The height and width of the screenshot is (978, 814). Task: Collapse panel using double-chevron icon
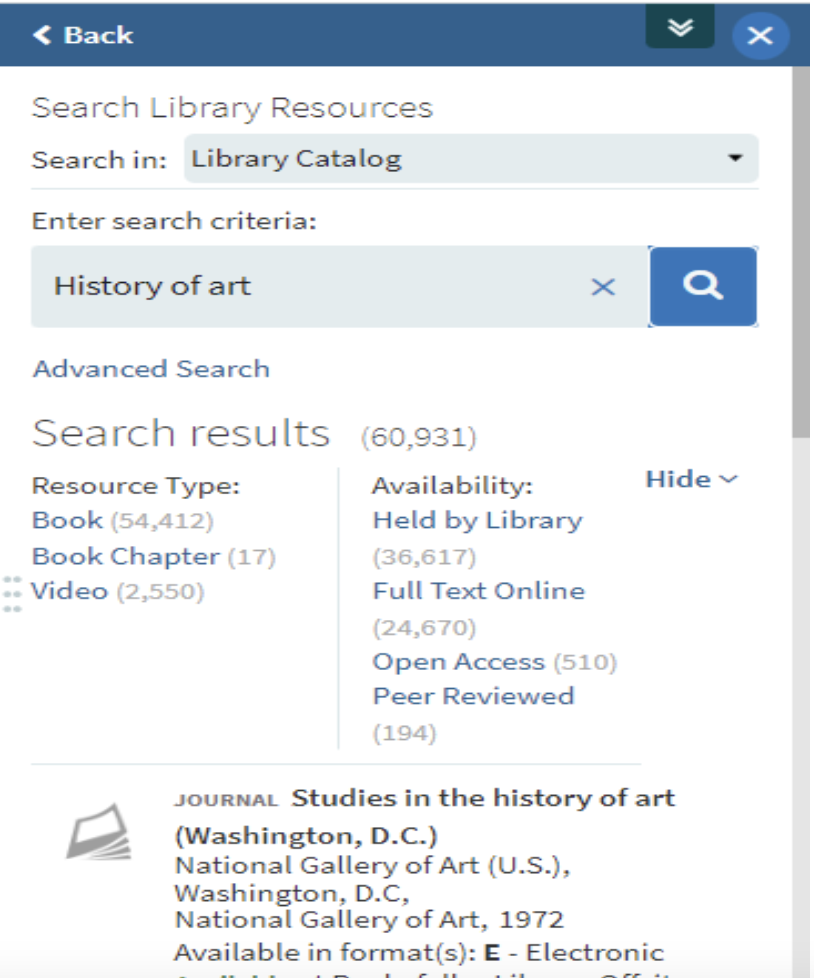pyautogui.click(x=680, y=27)
